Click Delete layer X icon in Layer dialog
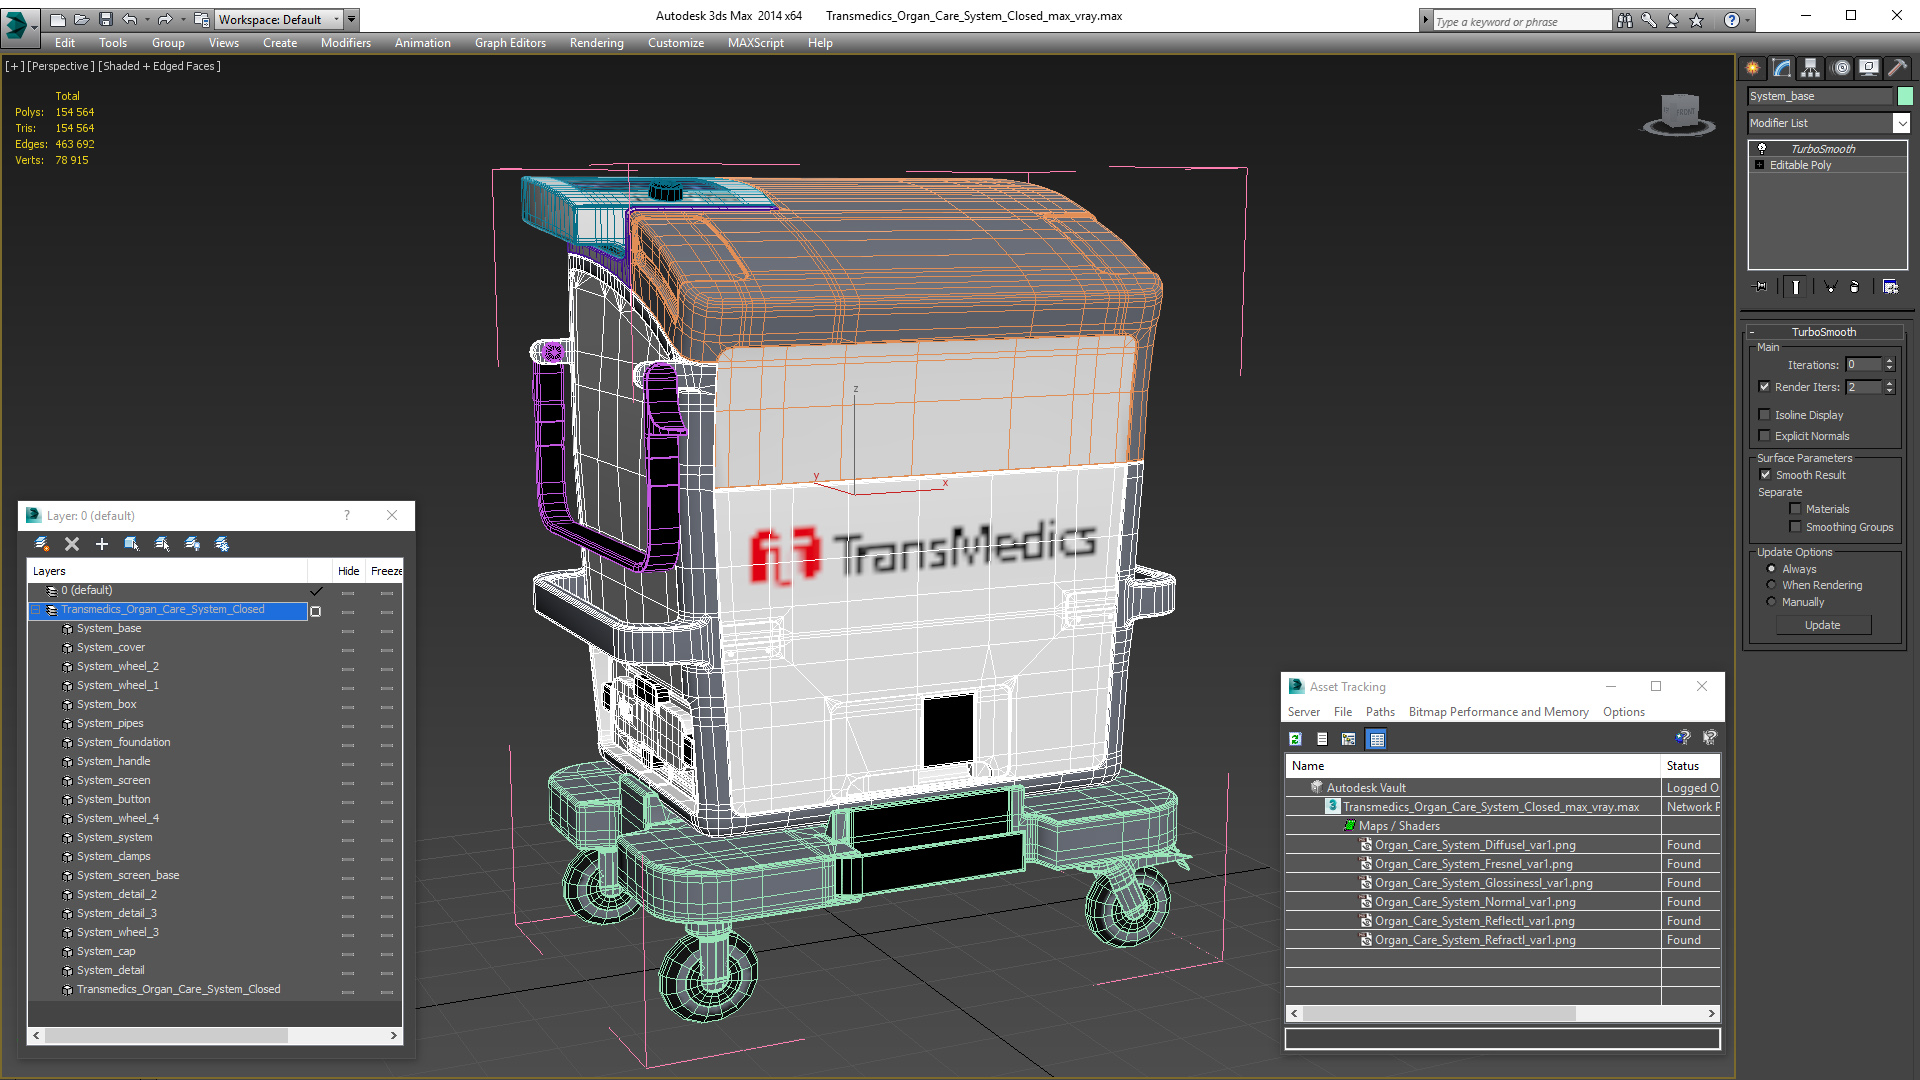1920x1080 pixels. click(x=72, y=544)
